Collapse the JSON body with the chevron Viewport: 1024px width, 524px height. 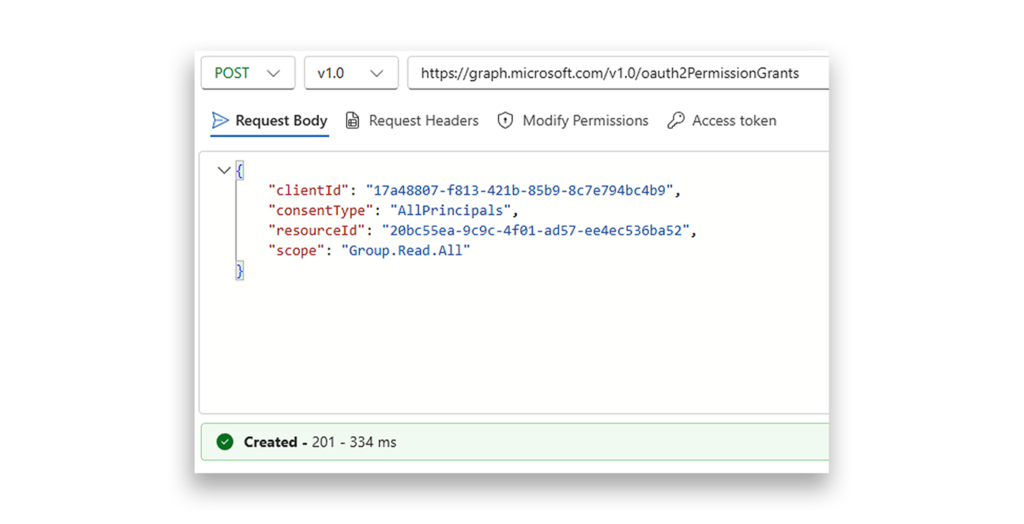pyautogui.click(x=224, y=171)
